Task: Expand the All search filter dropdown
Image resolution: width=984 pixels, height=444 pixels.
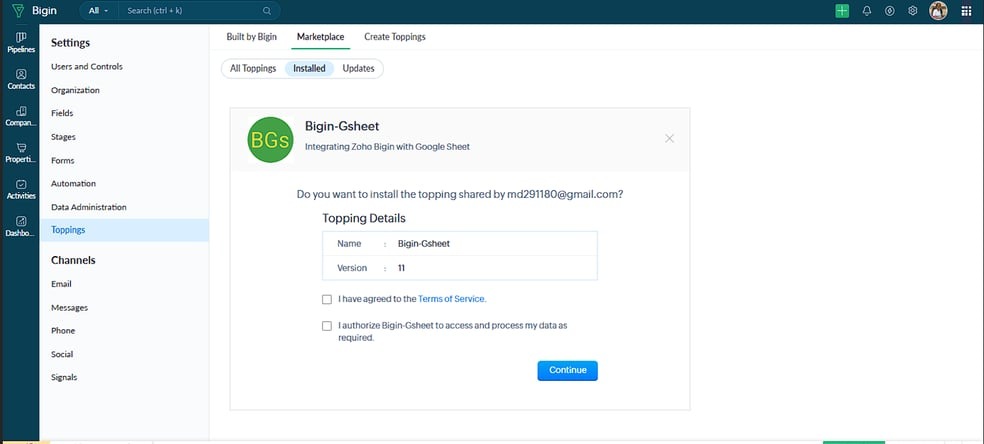Action: 99,11
